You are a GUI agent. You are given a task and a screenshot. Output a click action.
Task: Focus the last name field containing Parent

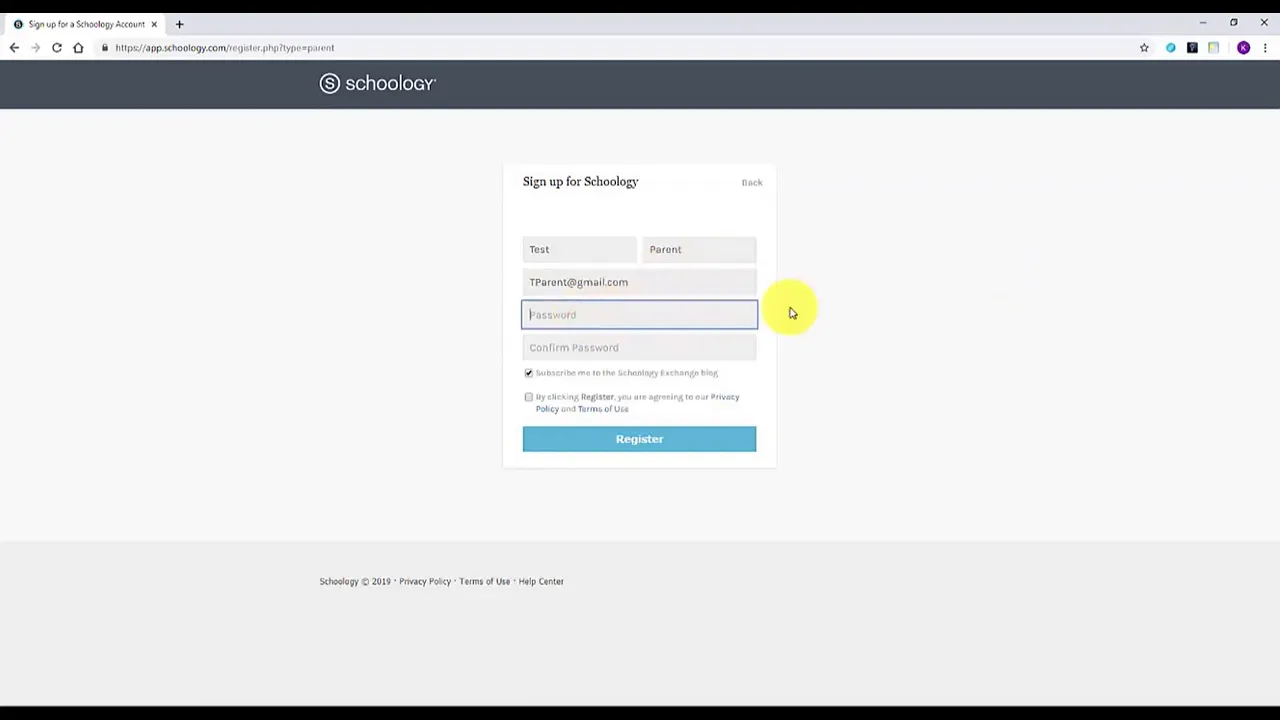tap(700, 249)
